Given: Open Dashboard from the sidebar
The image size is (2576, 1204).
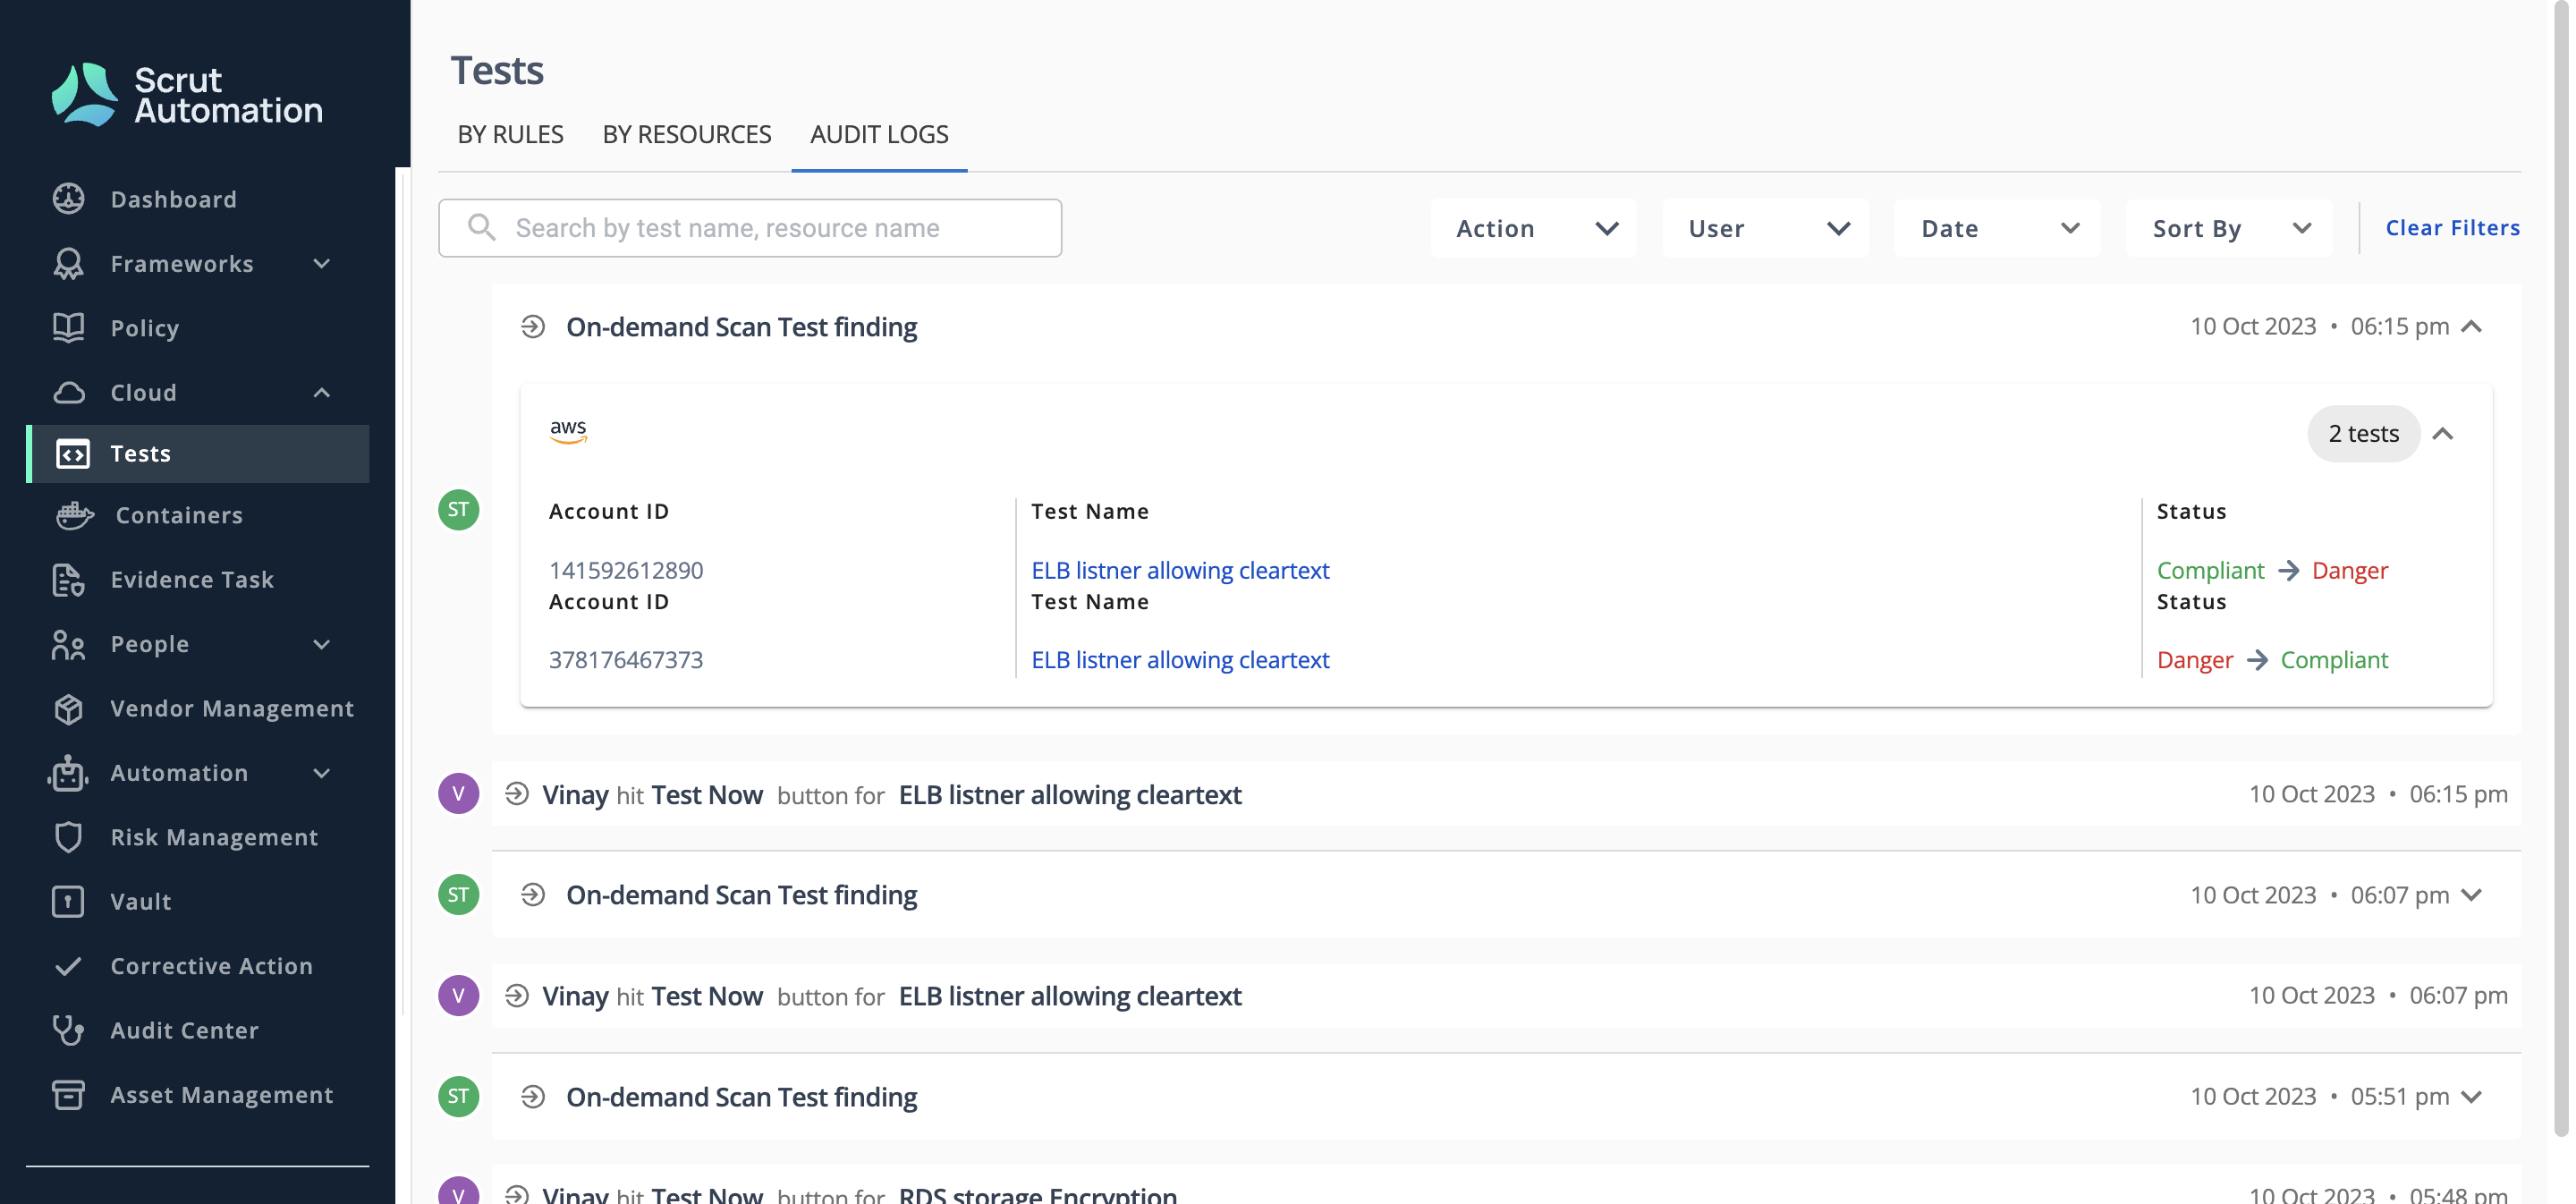Looking at the screenshot, I should [x=173, y=199].
